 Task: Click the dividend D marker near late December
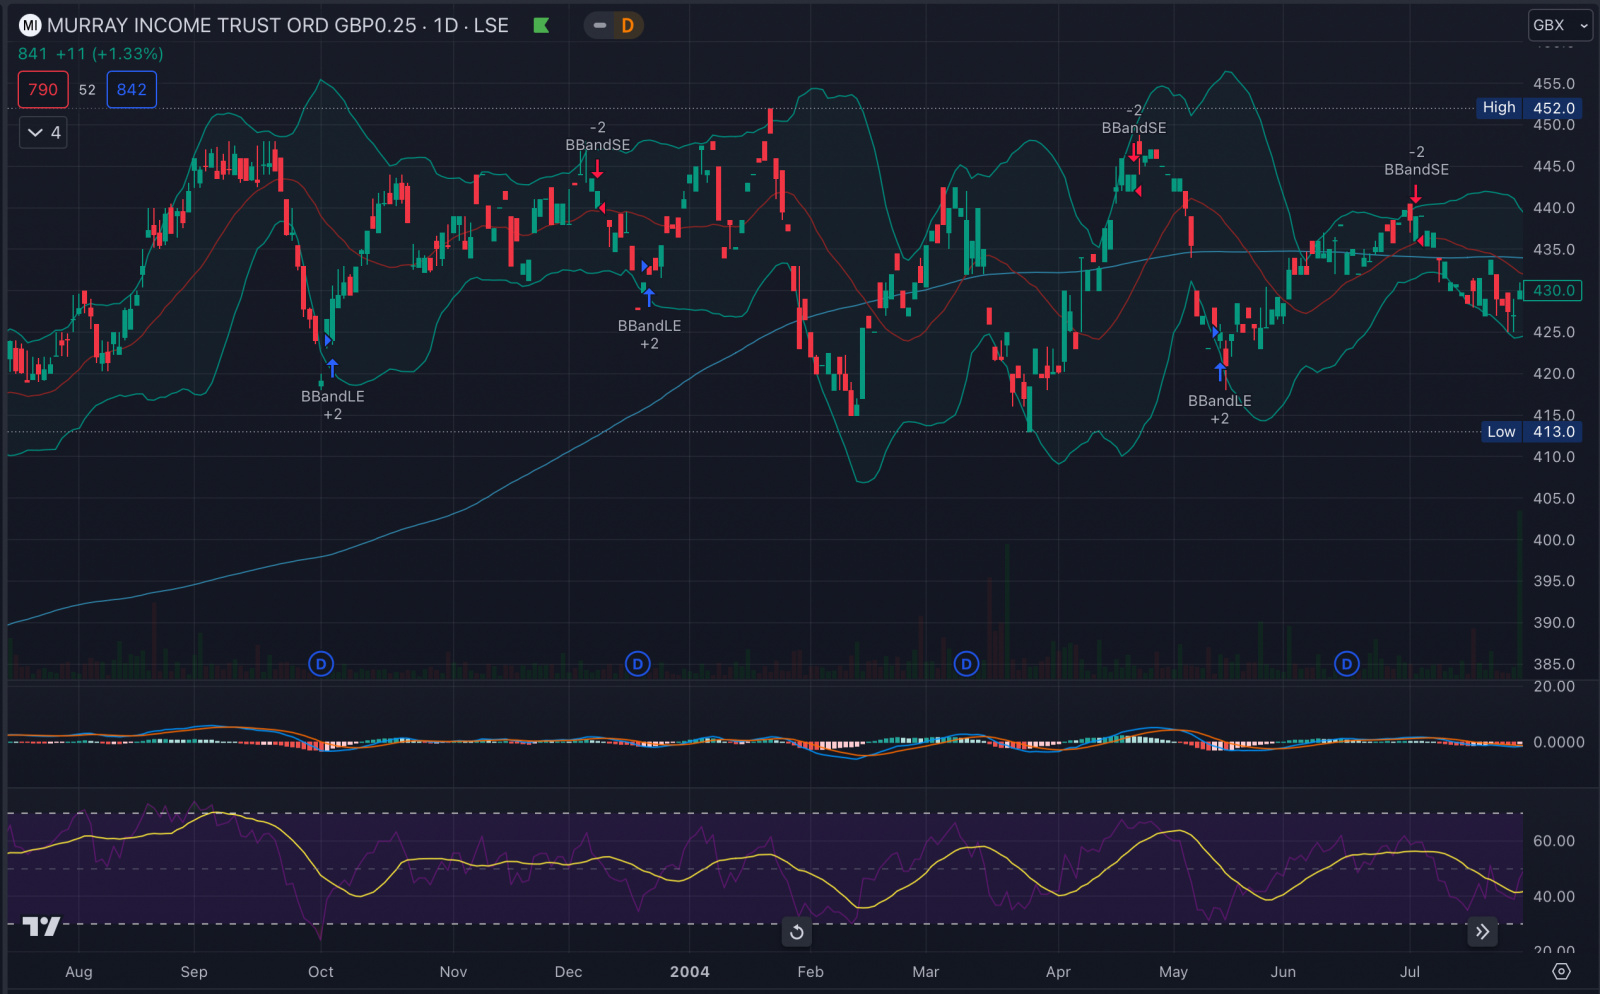pos(638,663)
